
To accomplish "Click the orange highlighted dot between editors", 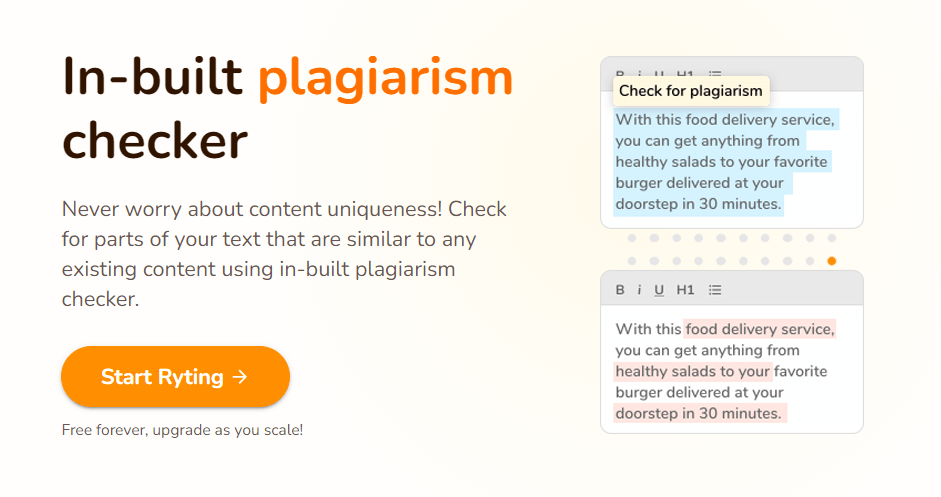I will pyautogui.click(x=832, y=261).
